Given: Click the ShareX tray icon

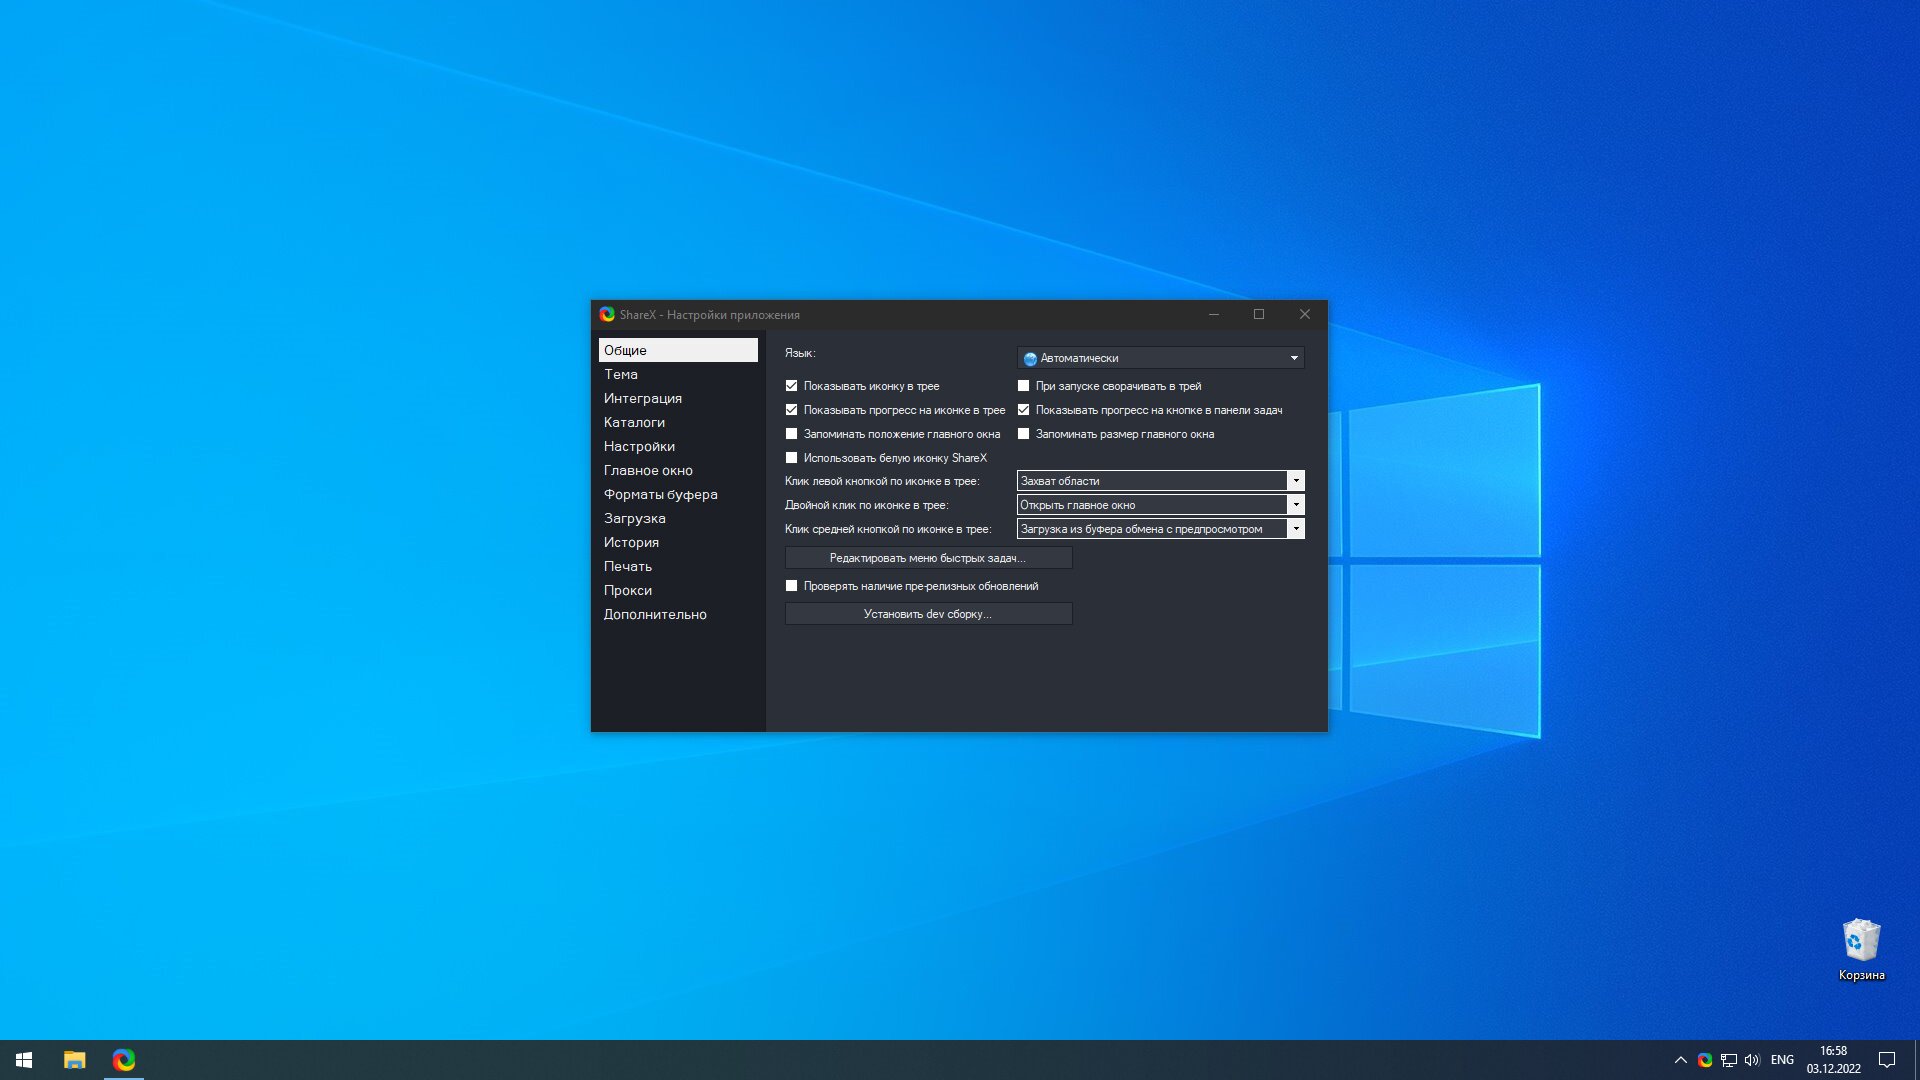Looking at the screenshot, I should [1705, 1060].
